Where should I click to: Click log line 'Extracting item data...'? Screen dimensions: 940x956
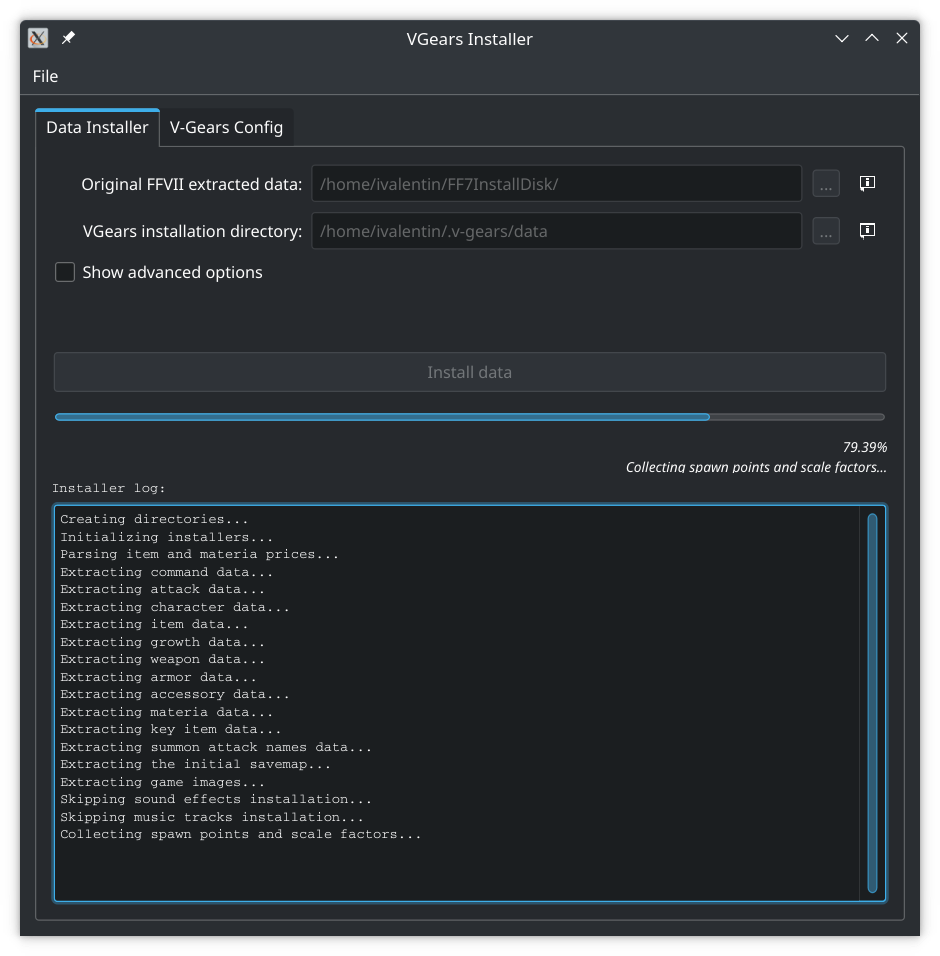154,624
